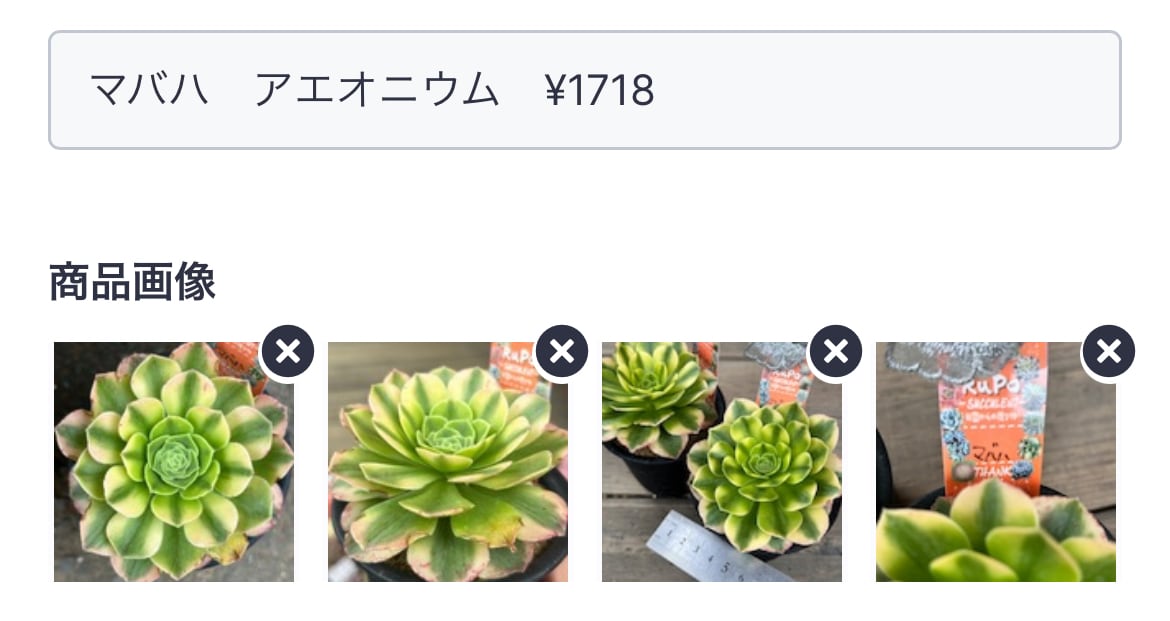Viewport: 1170px width, 621px height.
Task: Place cursor on ¥1718 in title field
Action: point(600,90)
